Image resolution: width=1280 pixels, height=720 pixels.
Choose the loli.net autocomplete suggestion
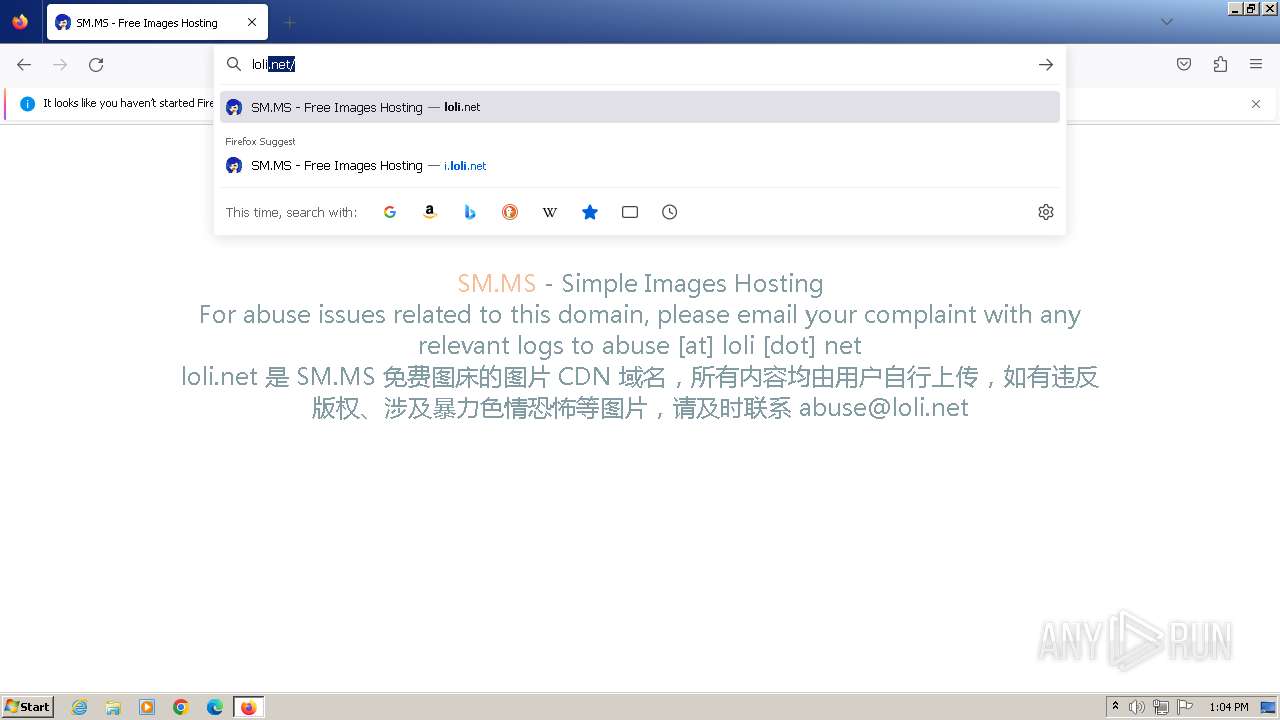(x=640, y=107)
